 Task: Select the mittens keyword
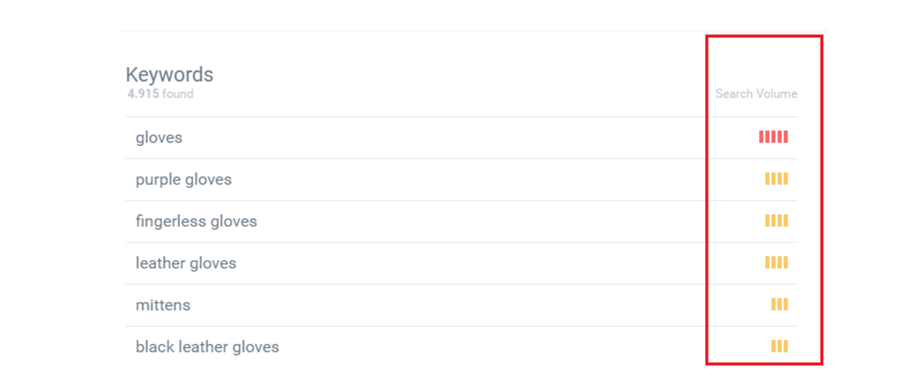point(163,305)
